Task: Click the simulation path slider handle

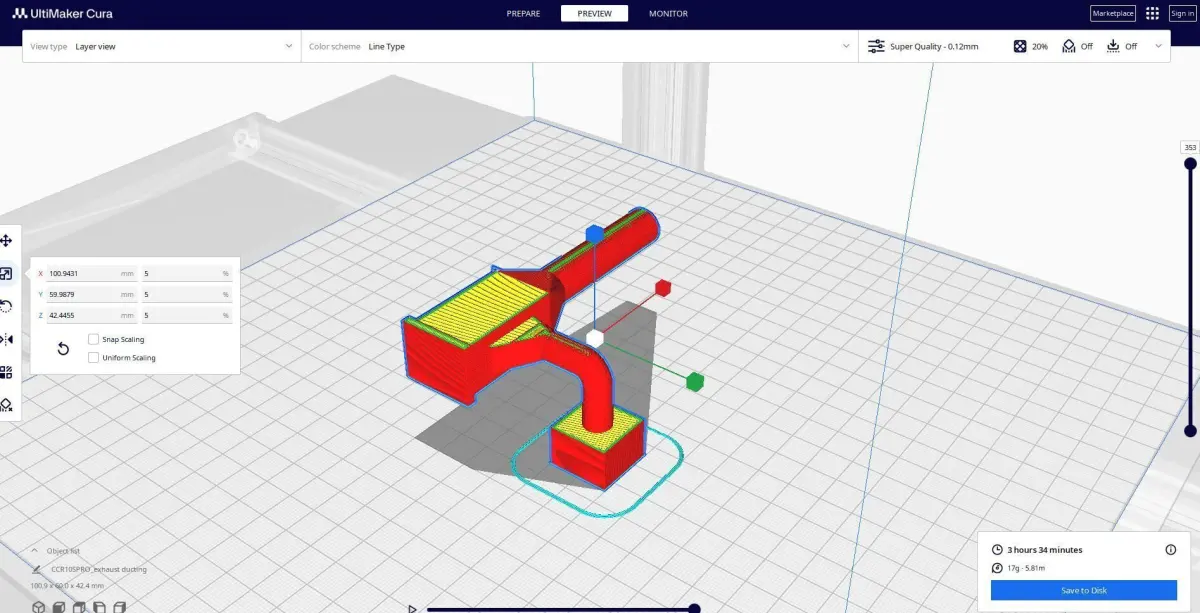Action: point(694,608)
